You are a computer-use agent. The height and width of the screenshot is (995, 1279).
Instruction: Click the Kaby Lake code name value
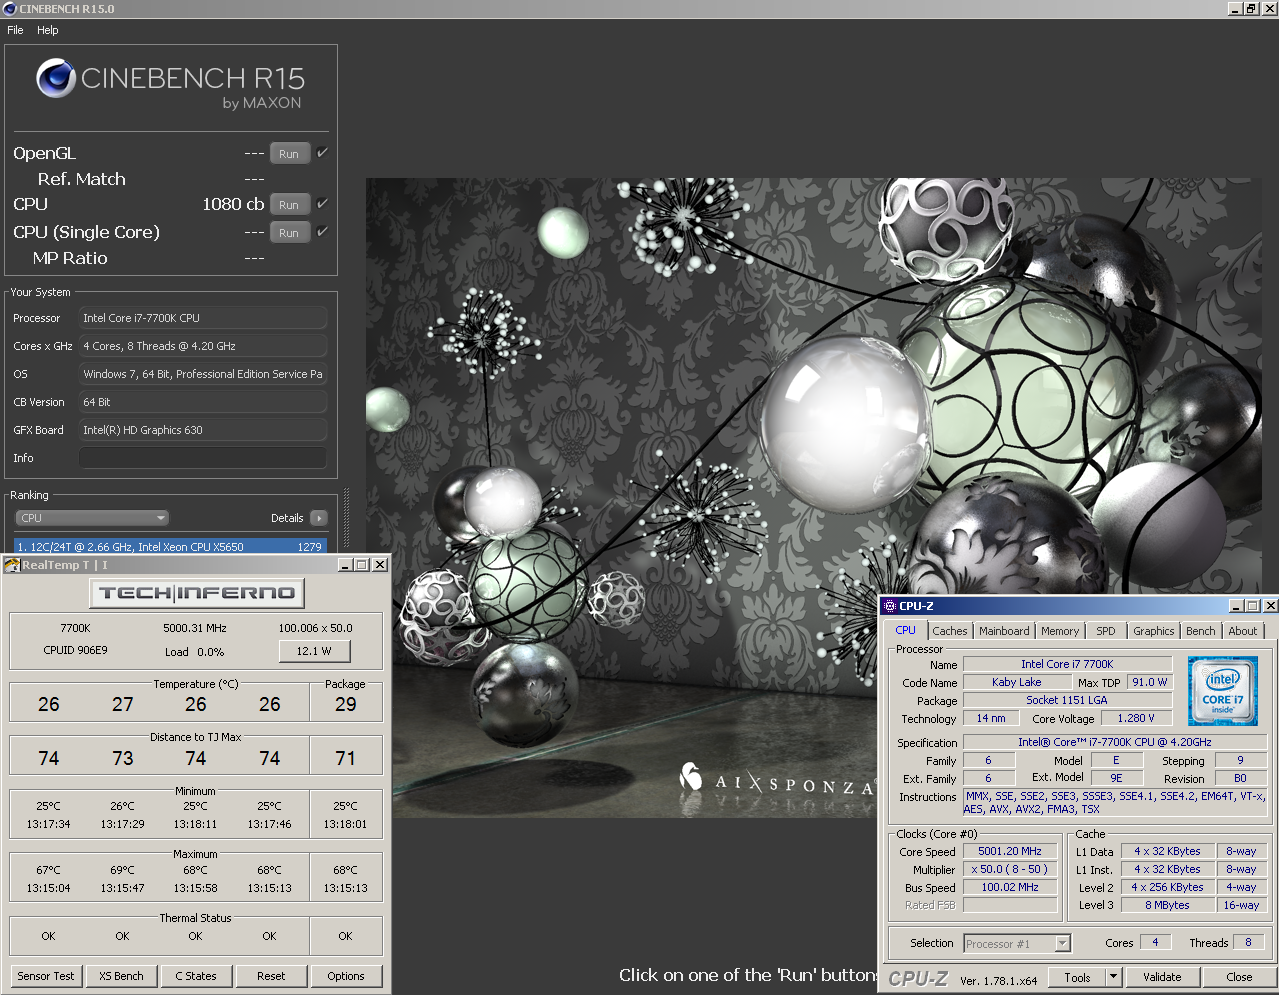pyautogui.click(x=1017, y=682)
